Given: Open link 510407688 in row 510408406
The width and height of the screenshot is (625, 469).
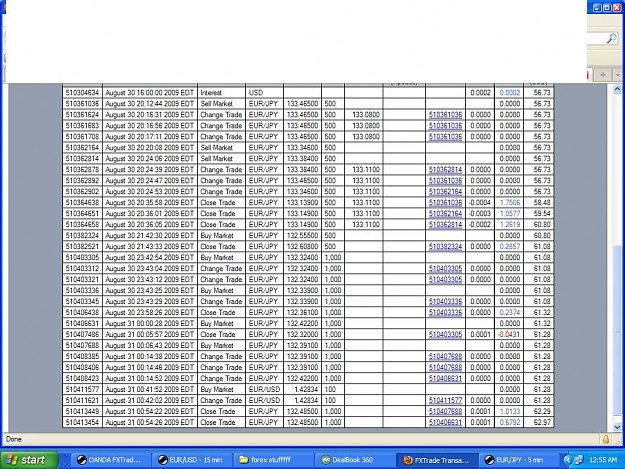Looking at the screenshot, I should coord(445,367).
